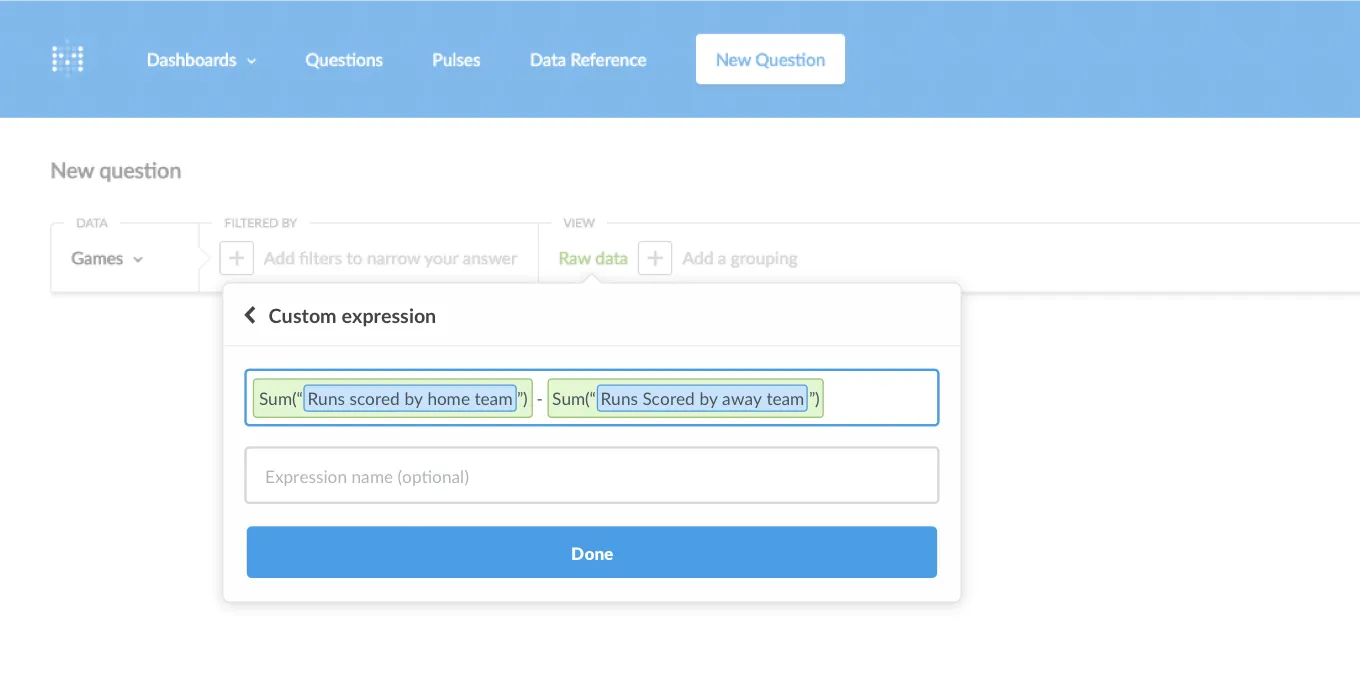Image resolution: width=1360 pixels, height=700 pixels.
Task: Click the plus icon to add a filter
Action: point(236,258)
